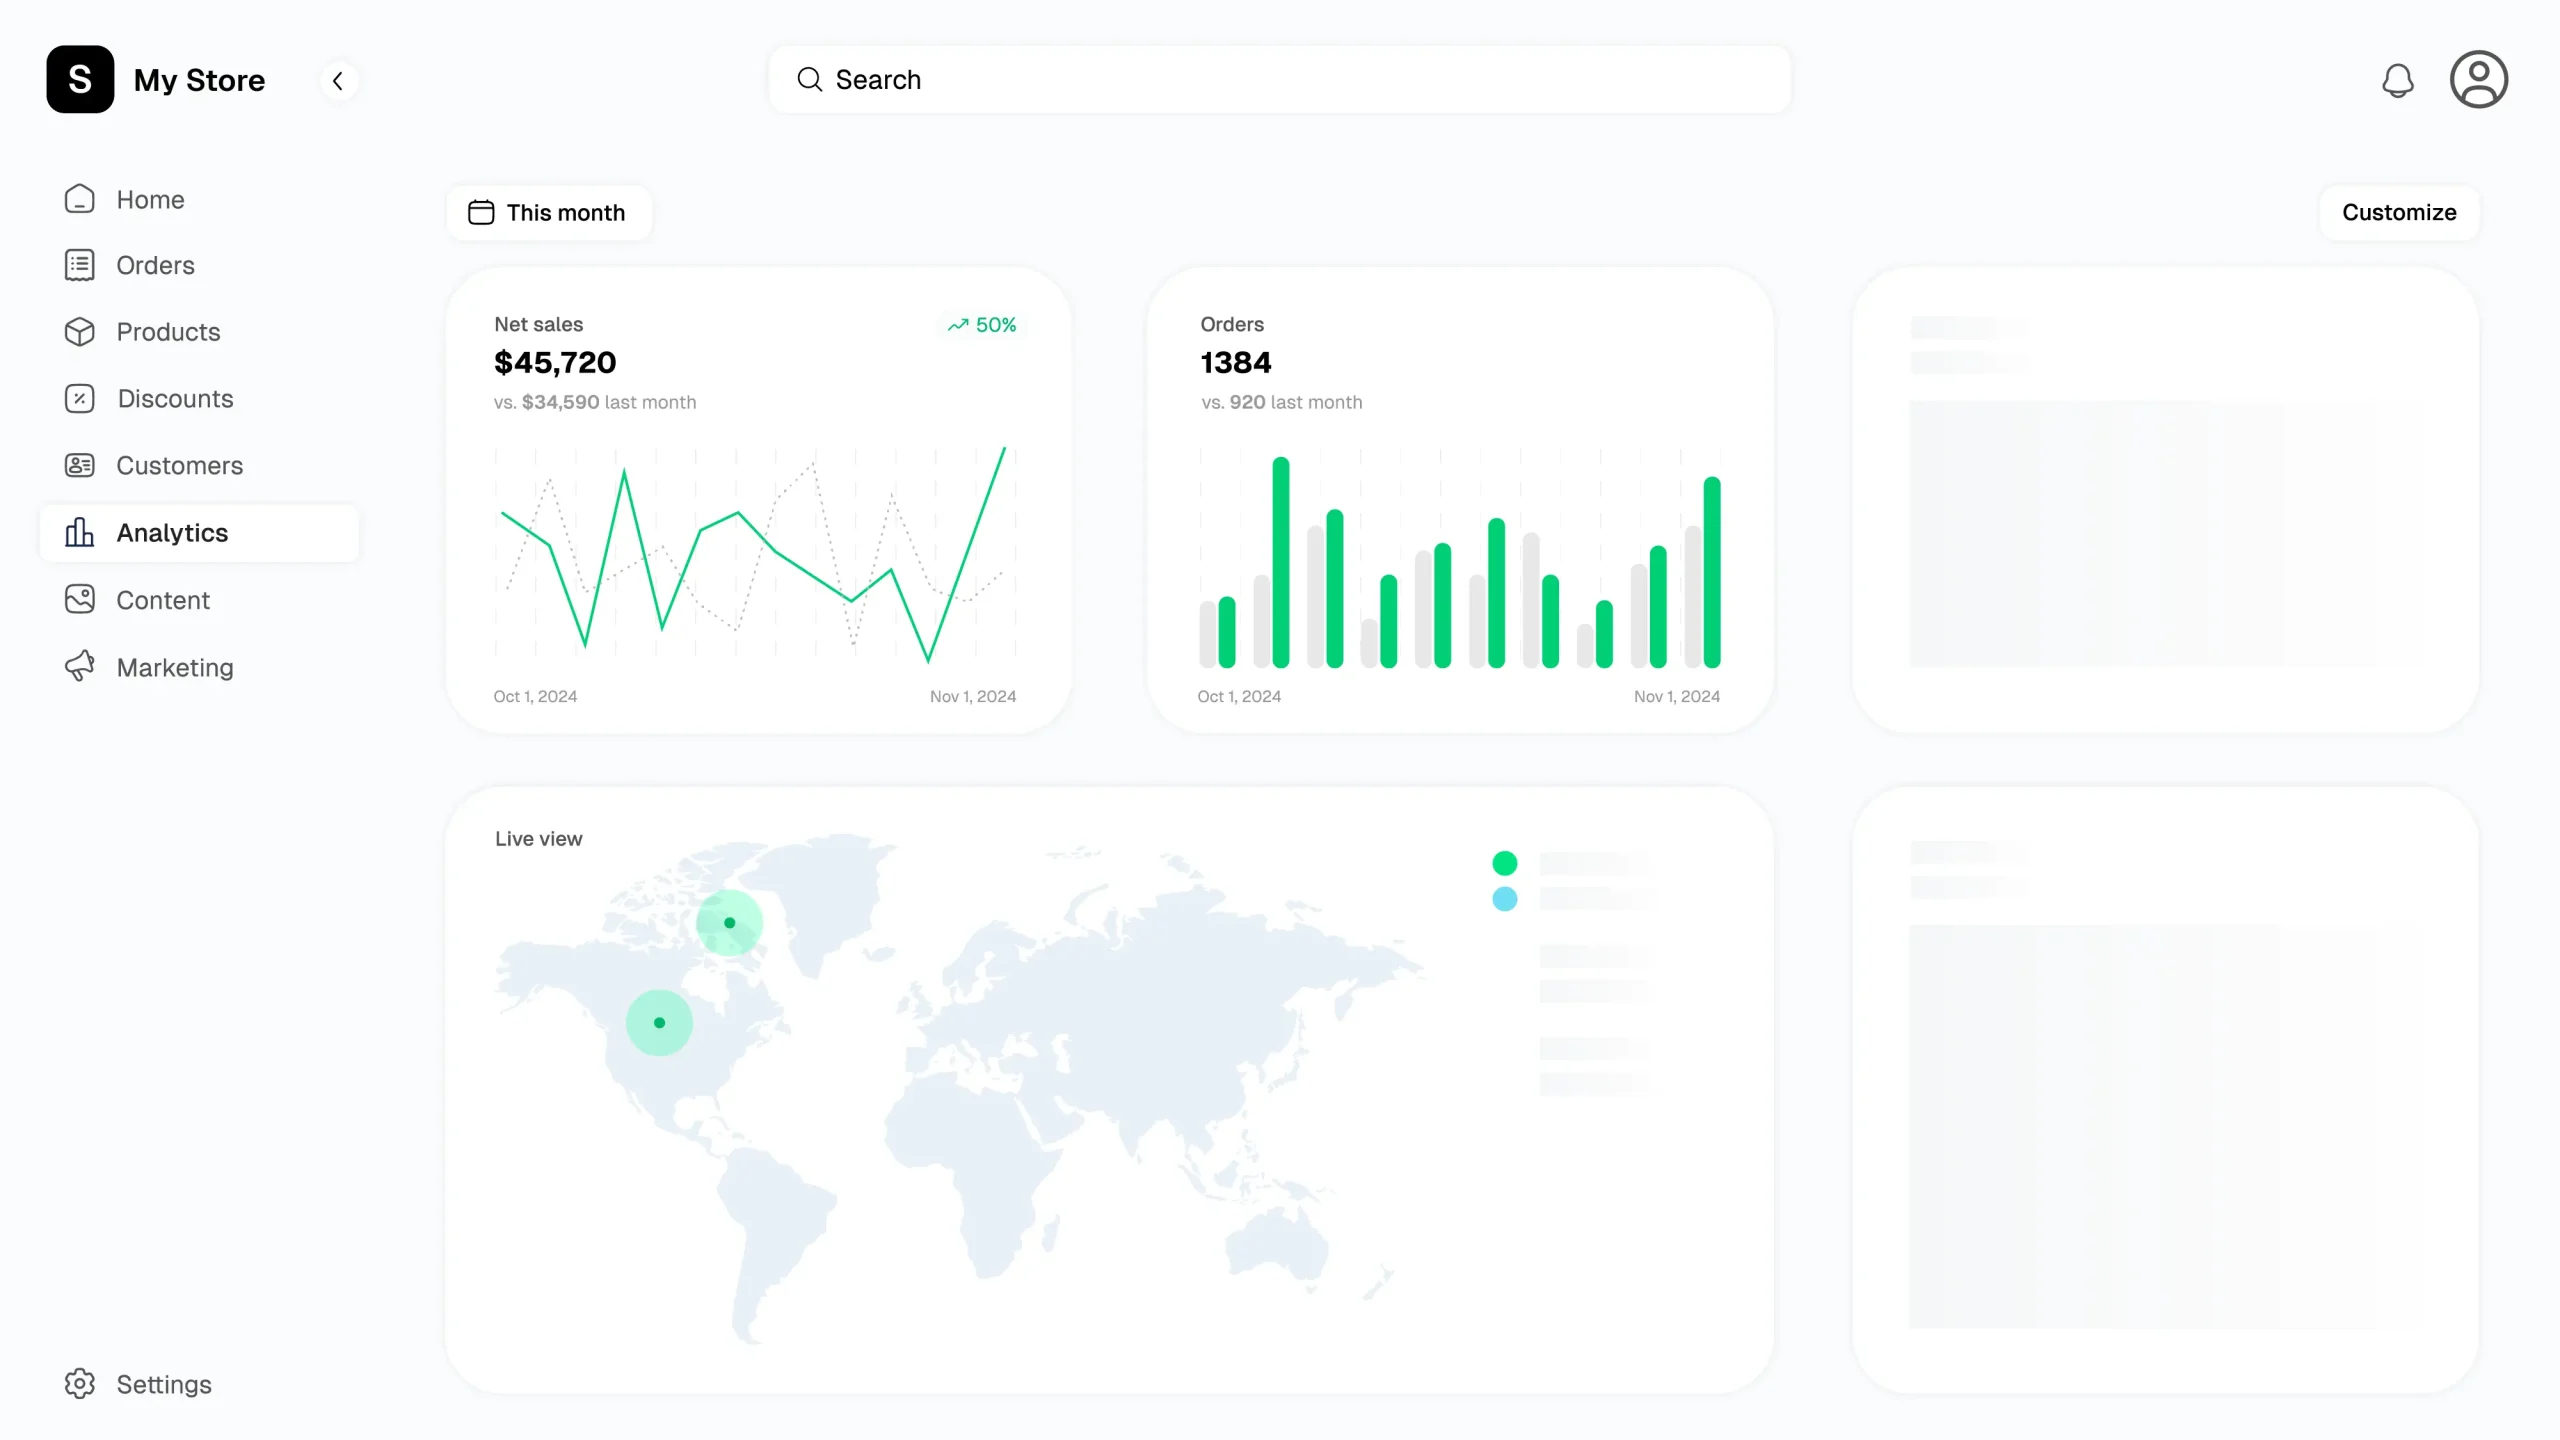Click the upper green map marker
Screen dimensions: 2560x1440
click(x=729, y=923)
